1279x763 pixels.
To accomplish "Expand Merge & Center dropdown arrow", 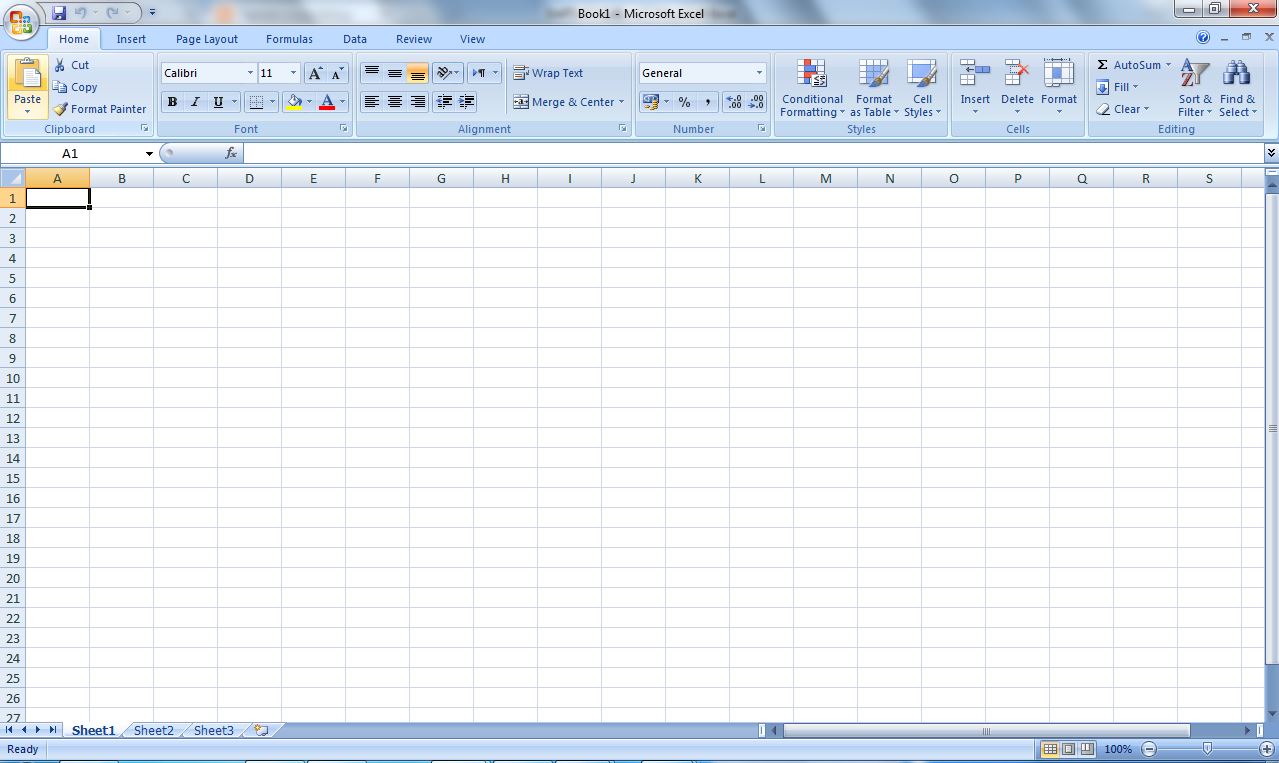I will [x=621, y=102].
